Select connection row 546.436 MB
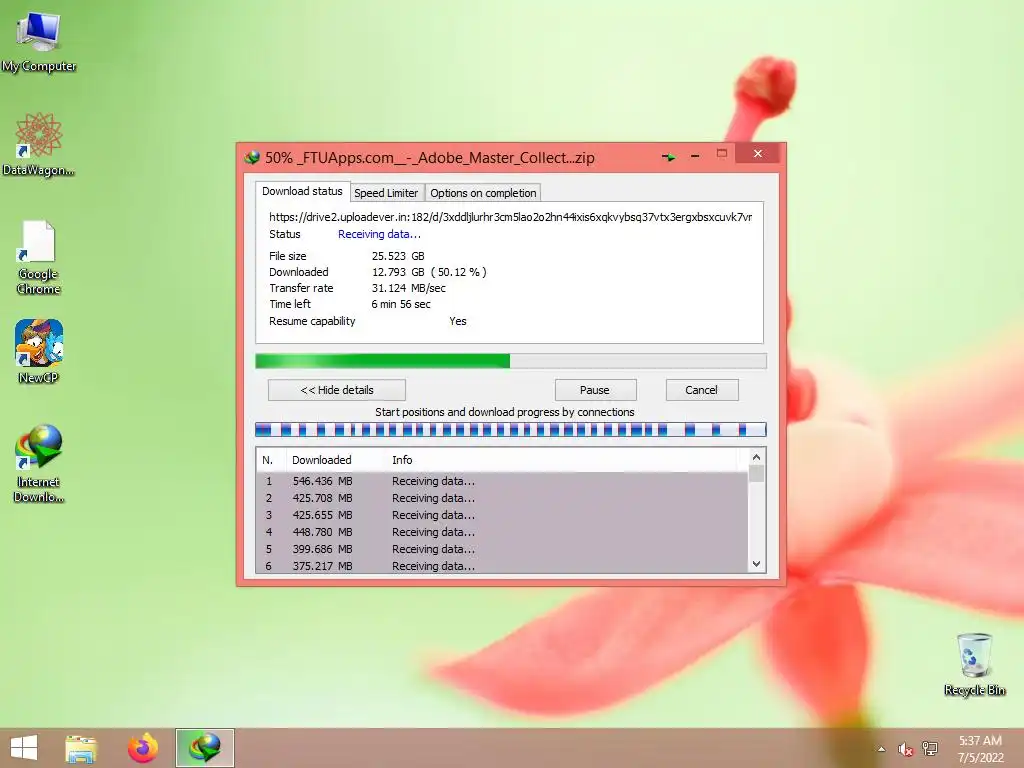 [x=502, y=481]
